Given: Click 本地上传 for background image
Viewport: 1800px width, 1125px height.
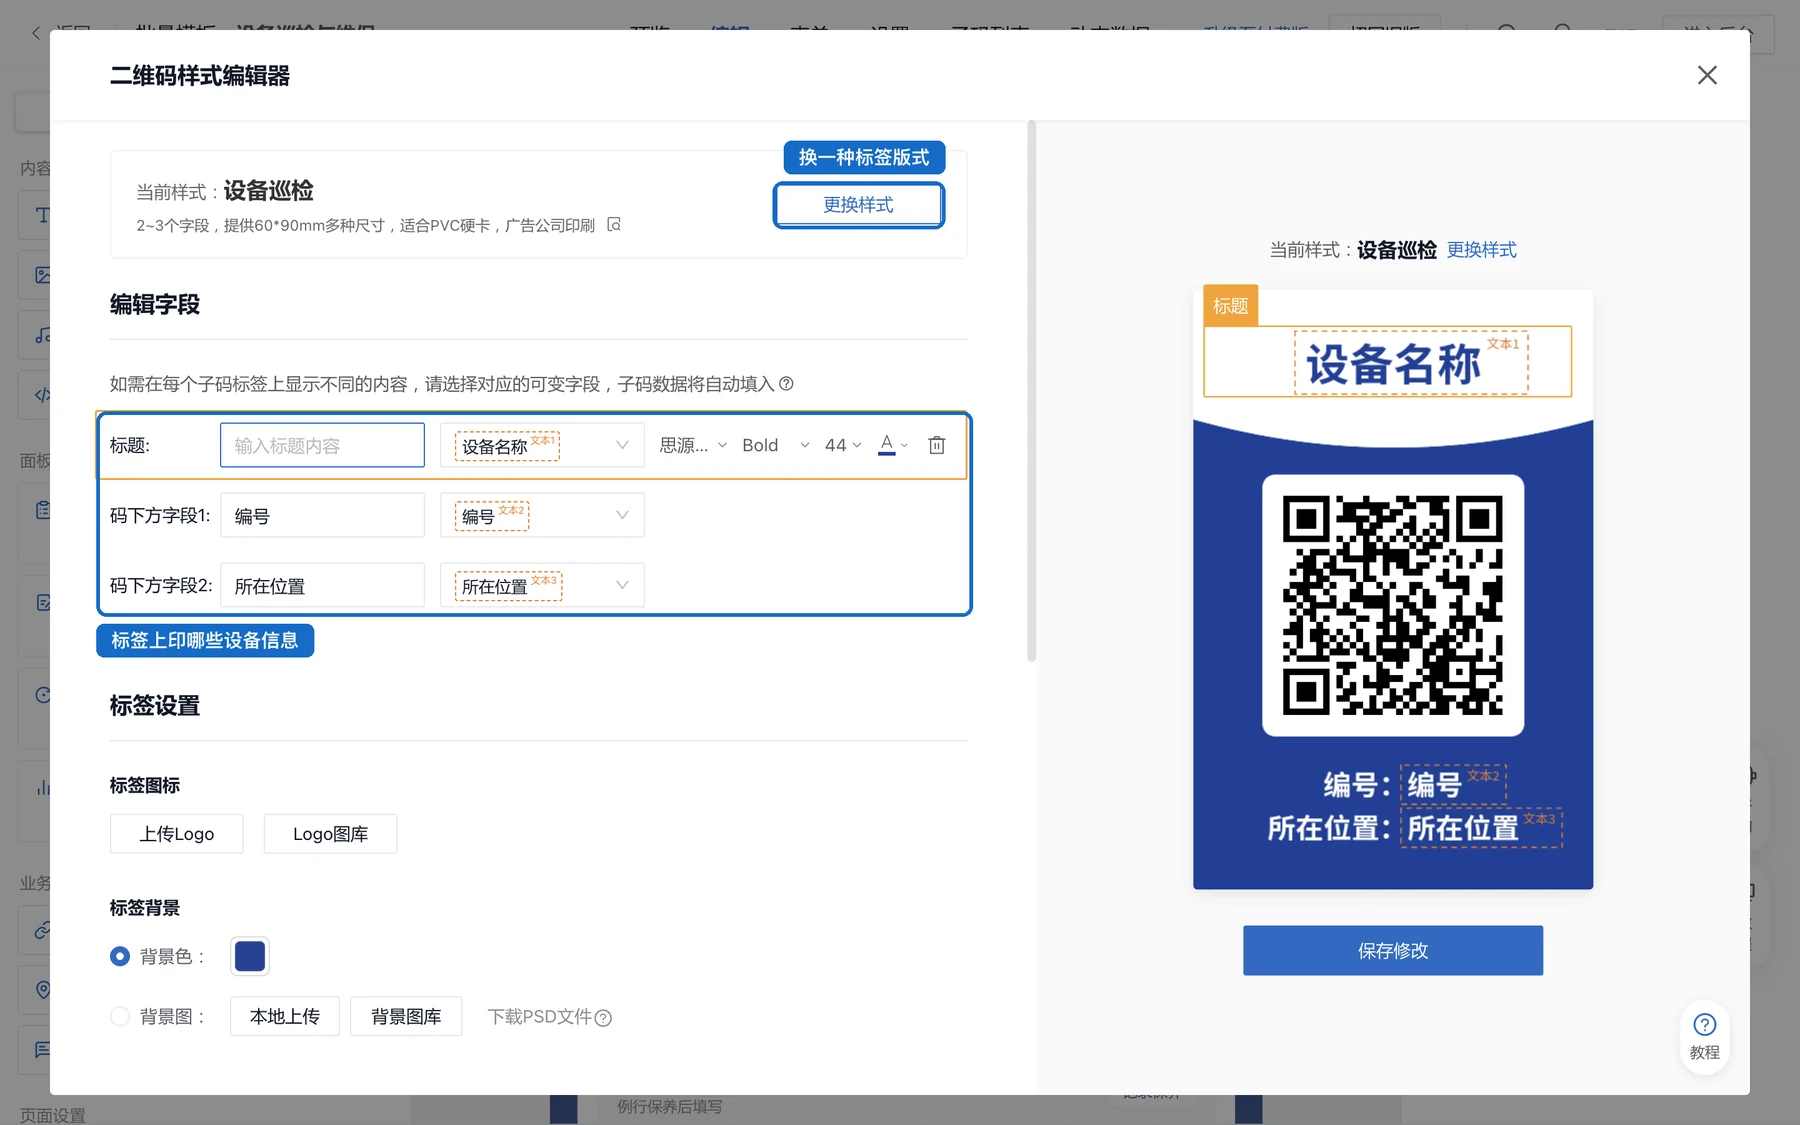Looking at the screenshot, I should click(284, 1016).
